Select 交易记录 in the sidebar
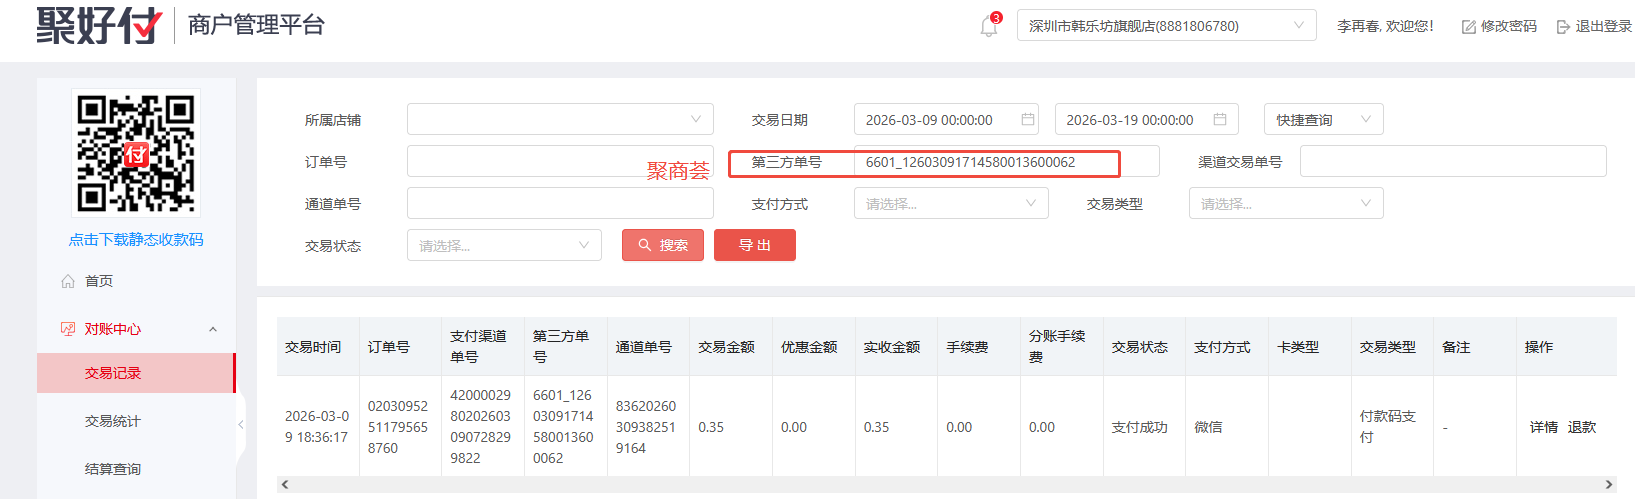 point(136,373)
